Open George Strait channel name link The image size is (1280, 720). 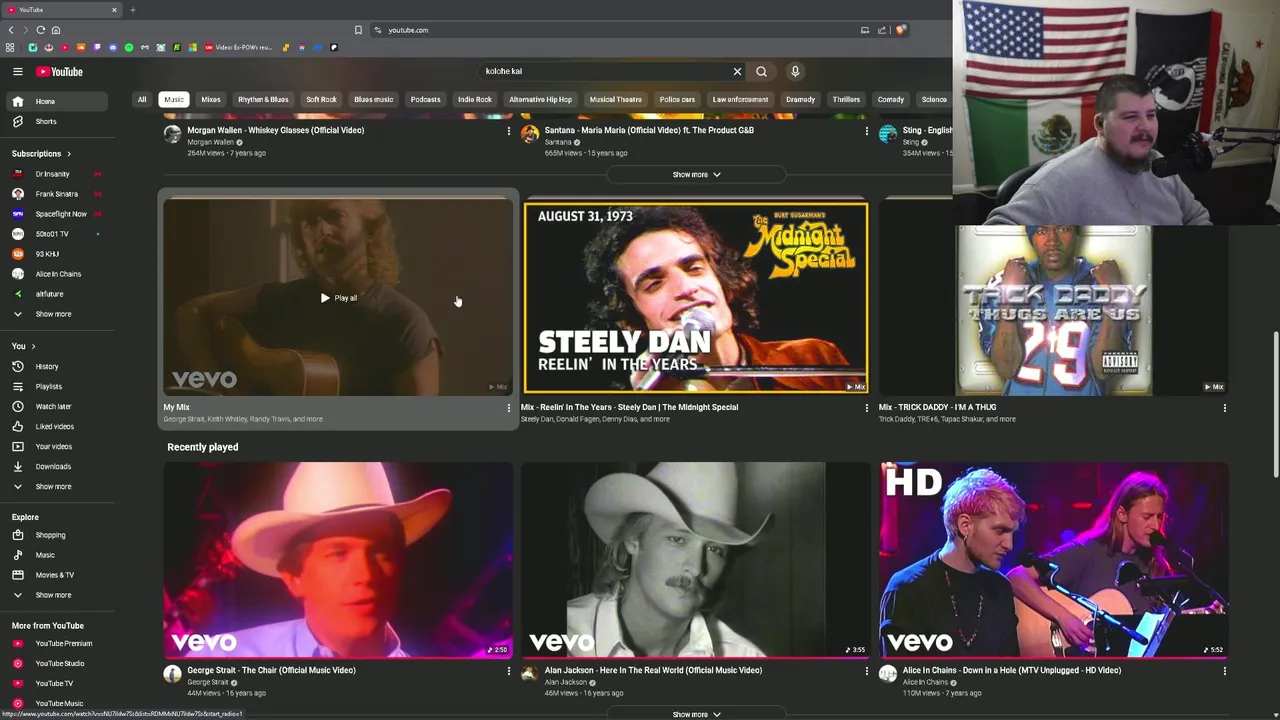click(208, 682)
